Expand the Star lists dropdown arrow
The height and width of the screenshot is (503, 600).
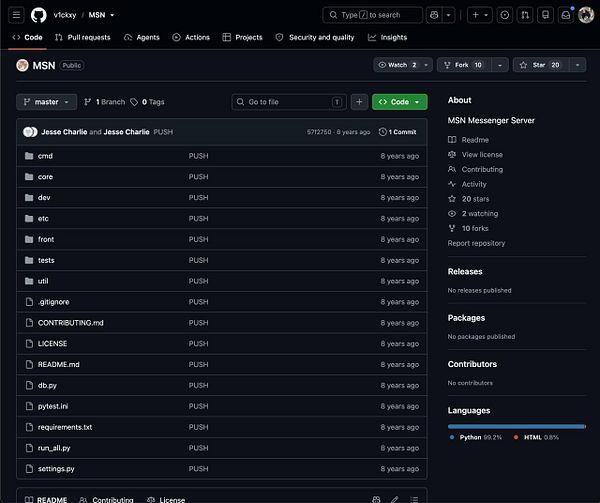point(577,65)
